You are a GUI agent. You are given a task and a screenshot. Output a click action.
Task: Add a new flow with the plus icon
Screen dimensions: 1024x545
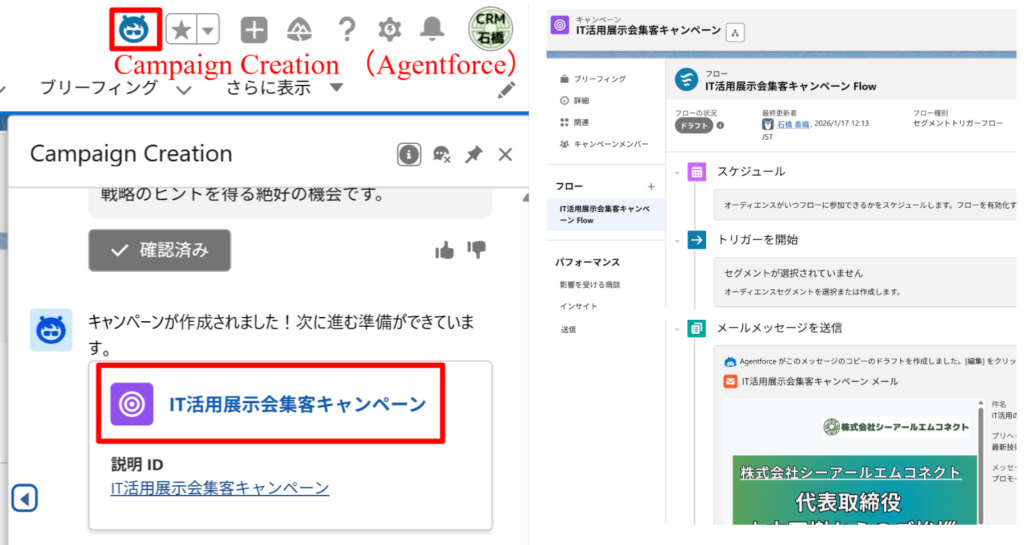point(651,187)
